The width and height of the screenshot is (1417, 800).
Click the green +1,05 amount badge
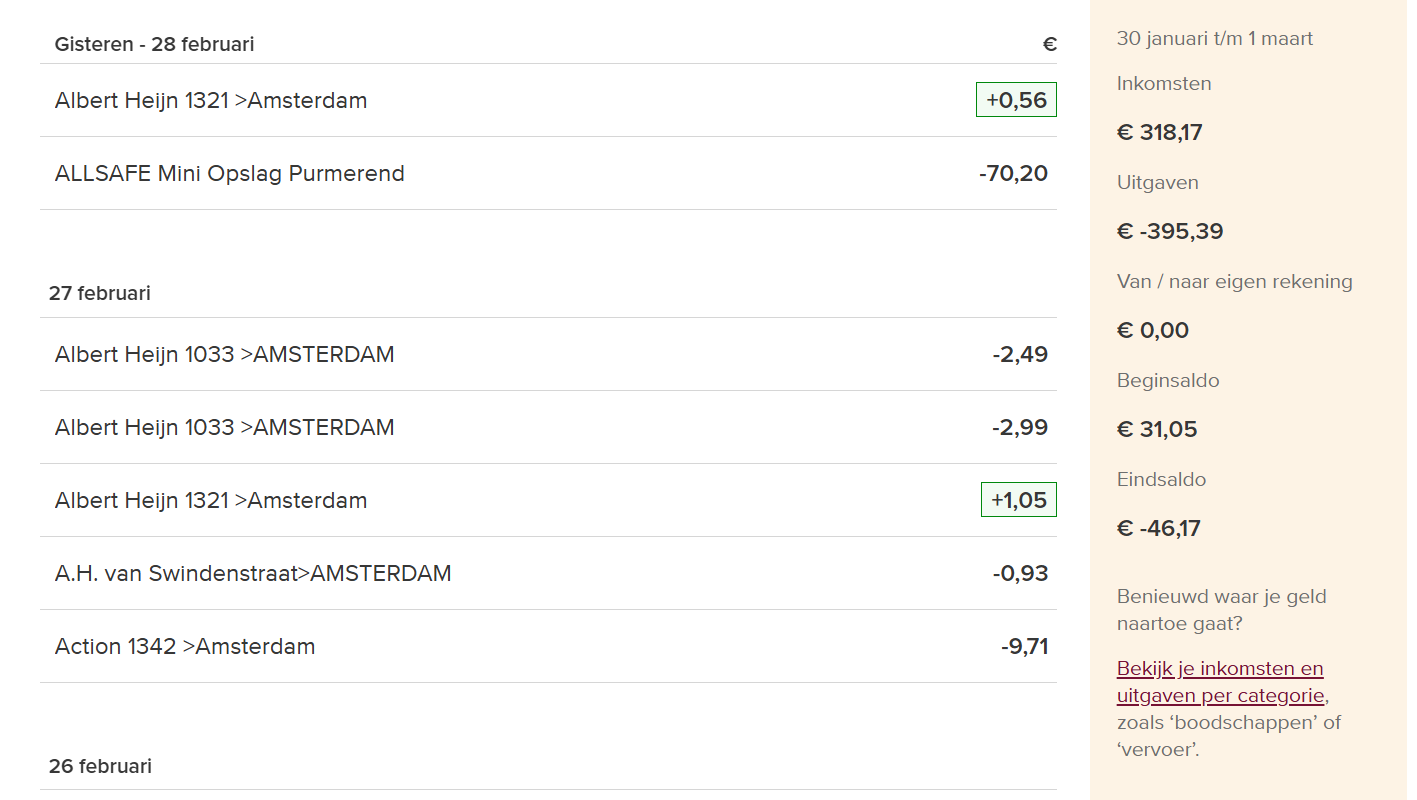[x=1018, y=500]
